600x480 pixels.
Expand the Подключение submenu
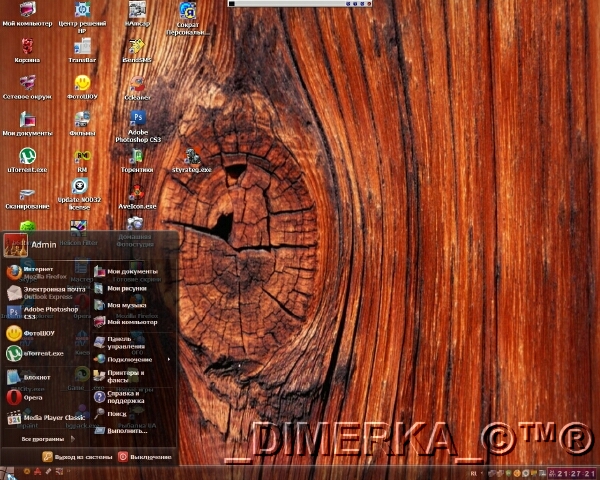tap(130, 358)
